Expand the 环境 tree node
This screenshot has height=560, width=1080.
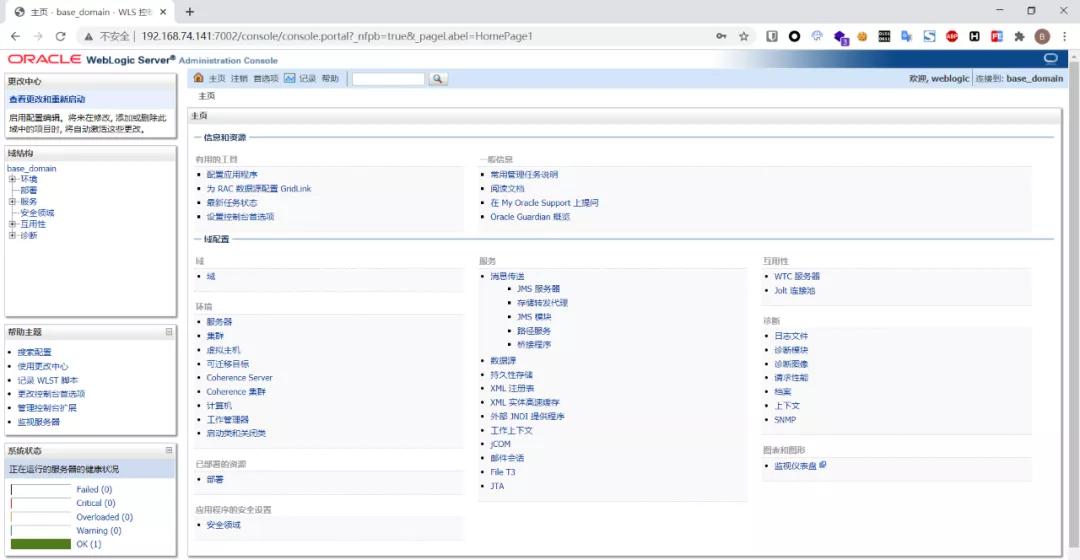click(x=12, y=179)
